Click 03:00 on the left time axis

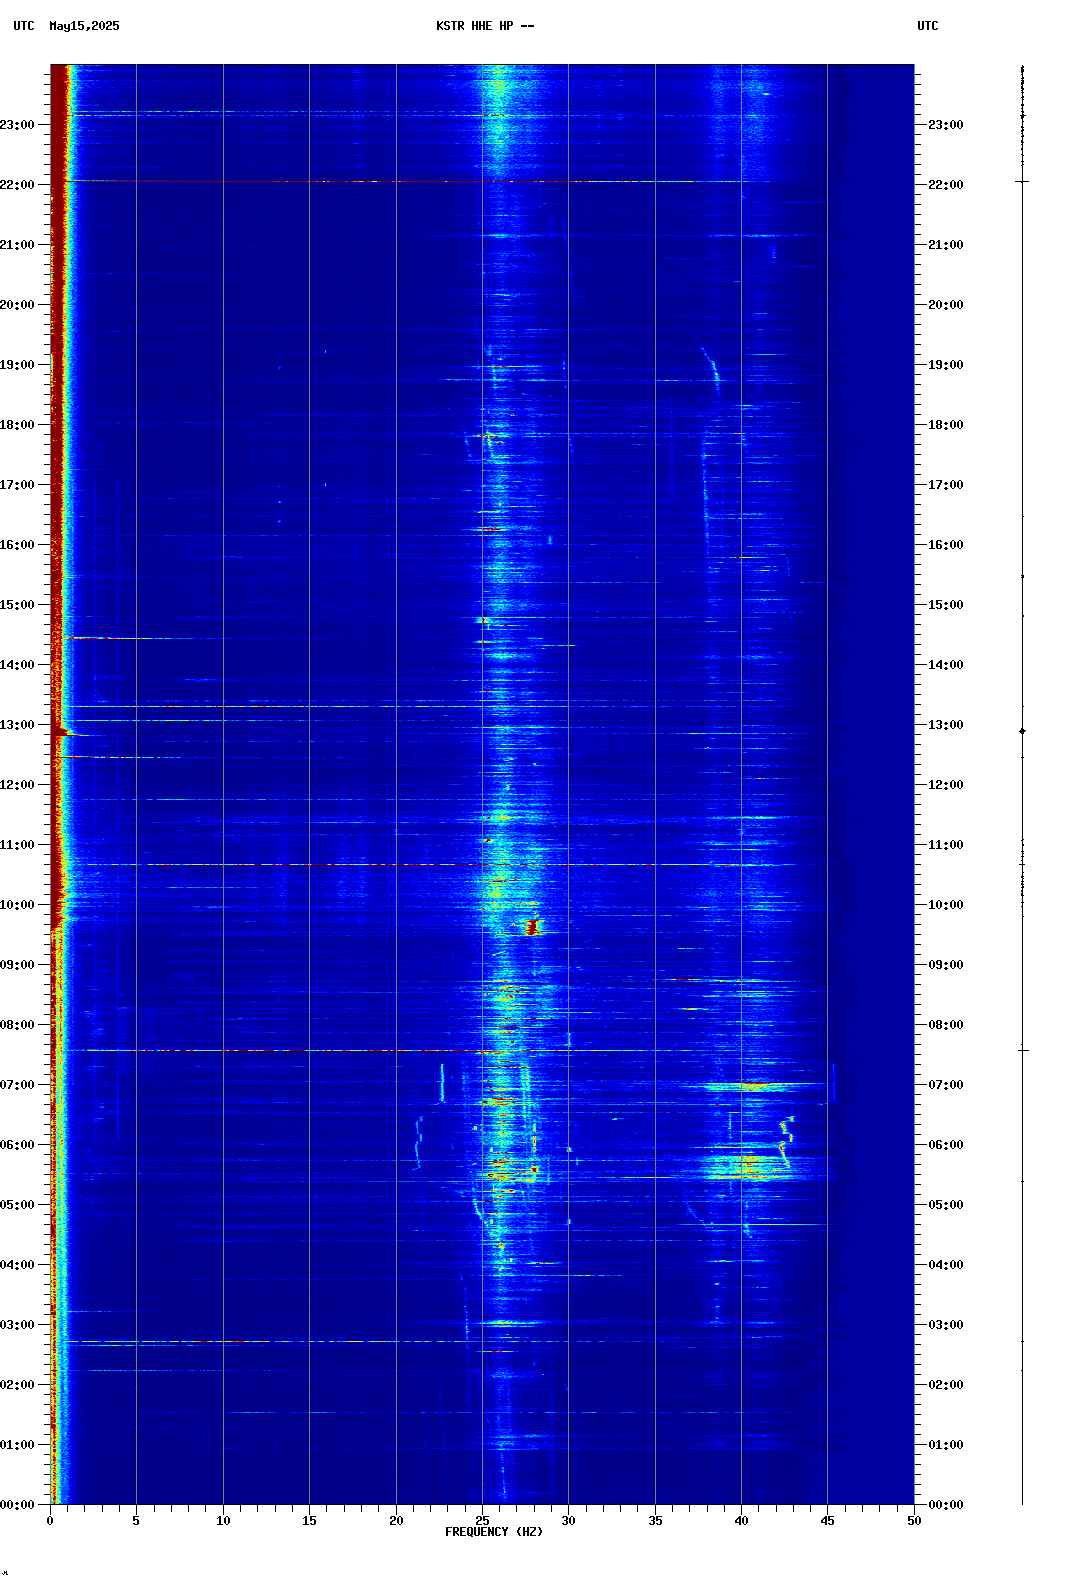17,1325
